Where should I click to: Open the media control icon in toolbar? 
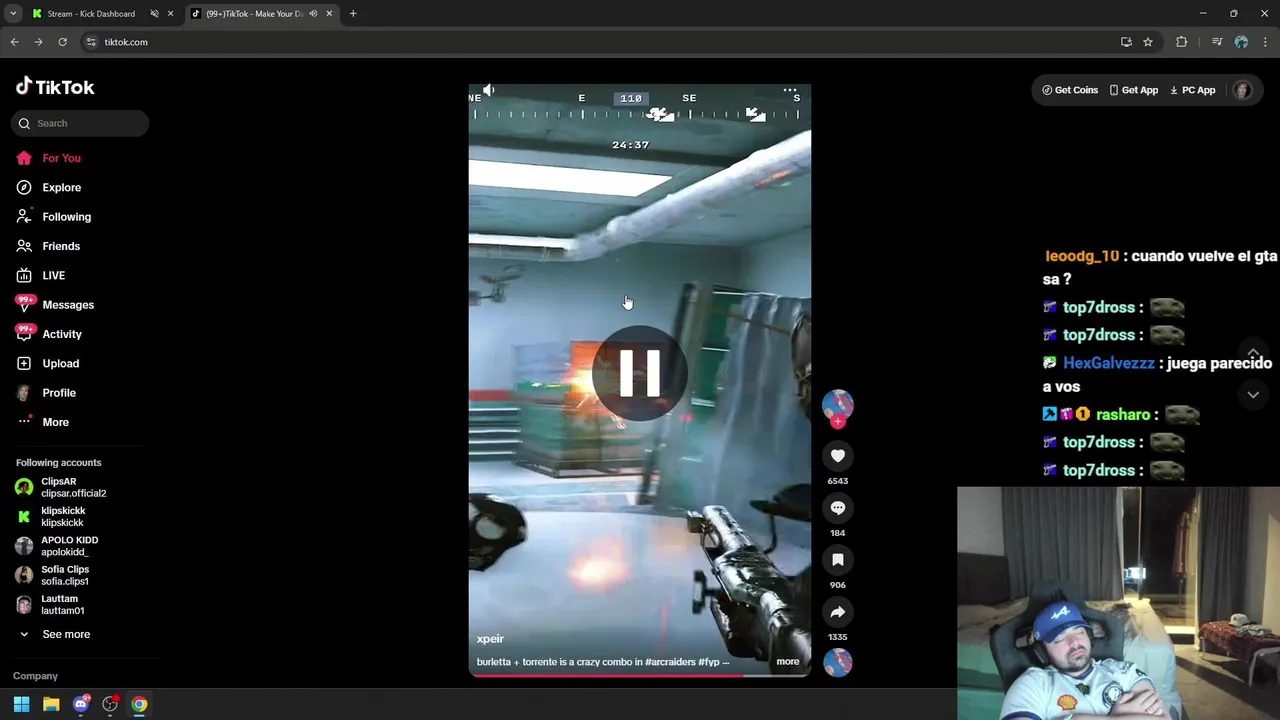click(x=1217, y=42)
